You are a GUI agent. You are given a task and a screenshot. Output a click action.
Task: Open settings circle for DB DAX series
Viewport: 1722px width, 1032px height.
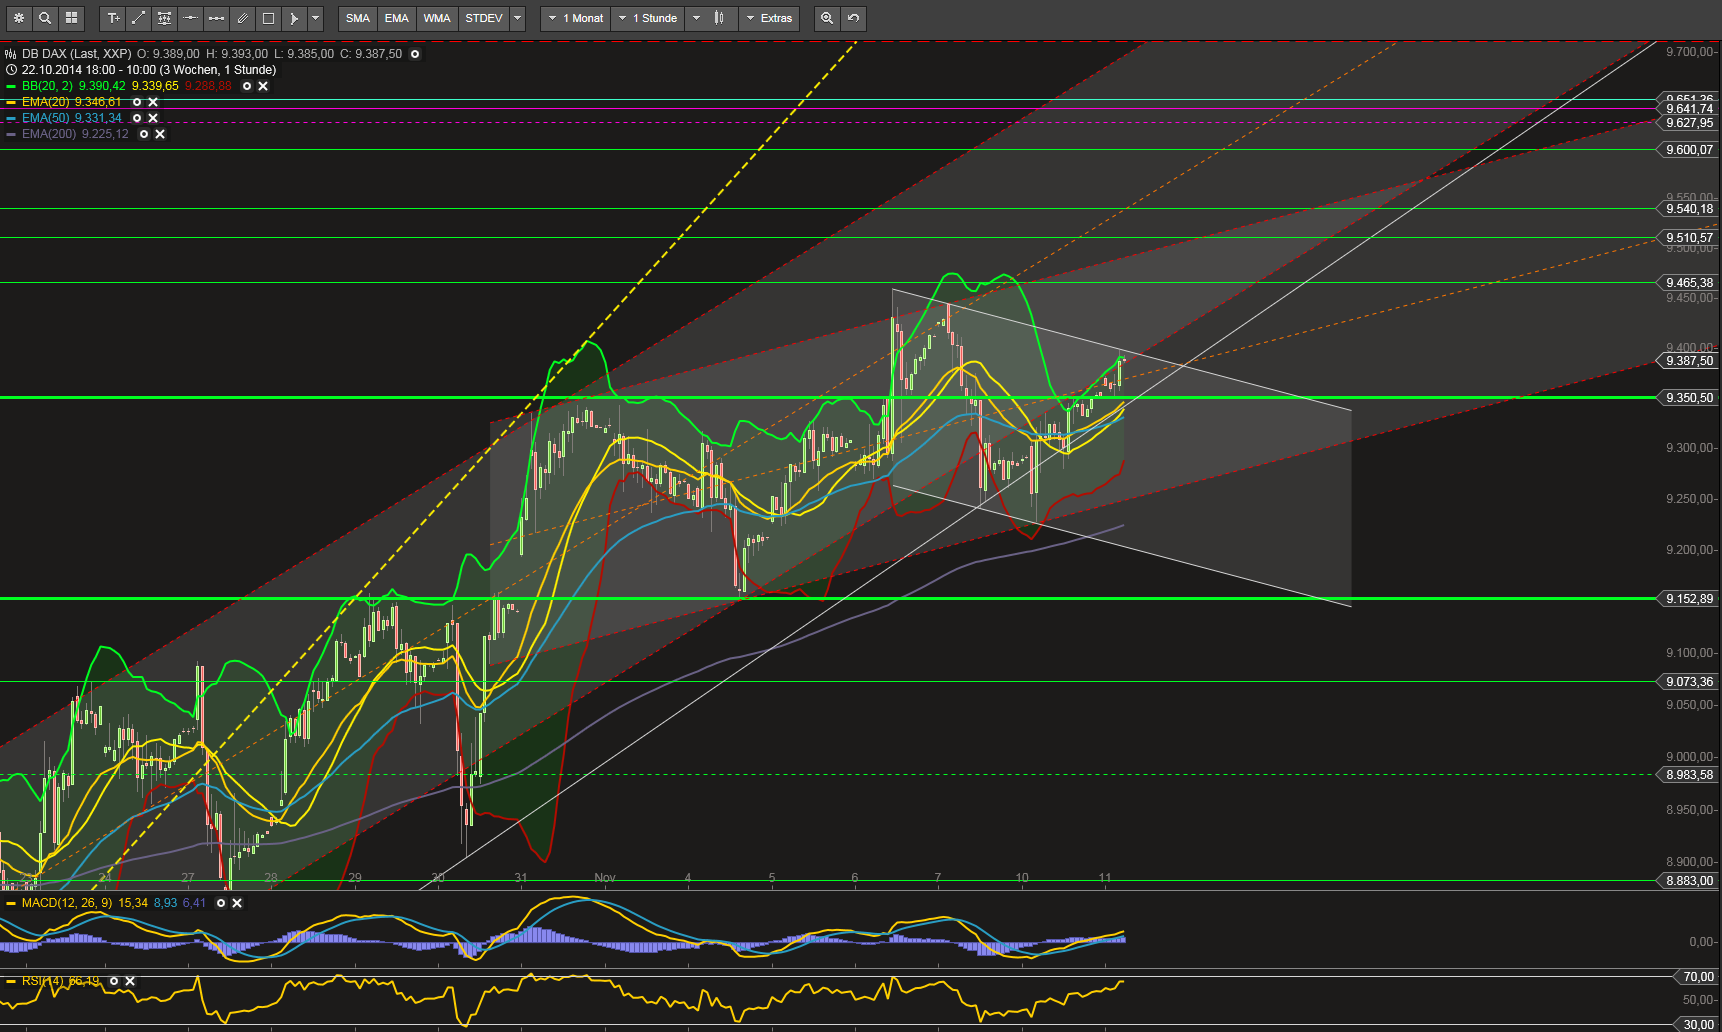[415, 54]
